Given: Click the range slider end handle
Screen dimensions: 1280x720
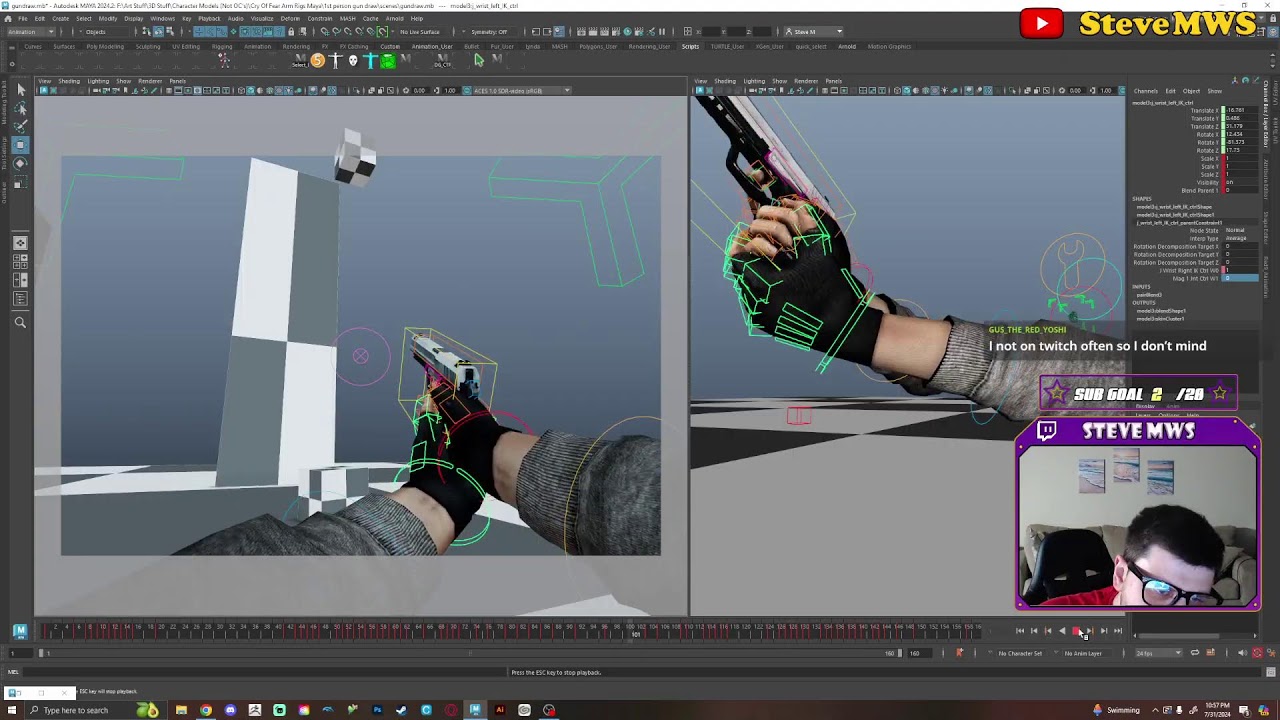Looking at the screenshot, I should (899, 653).
